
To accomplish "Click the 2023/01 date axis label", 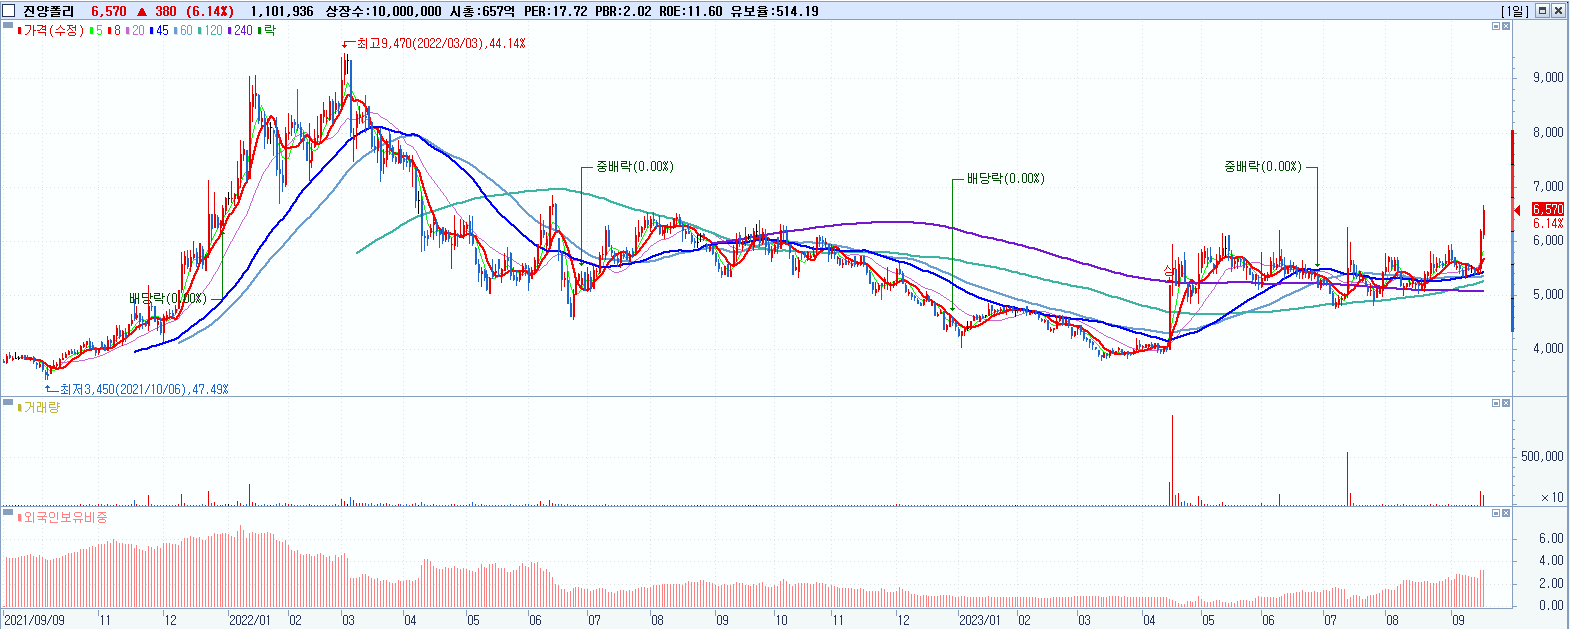I will (979, 620).
